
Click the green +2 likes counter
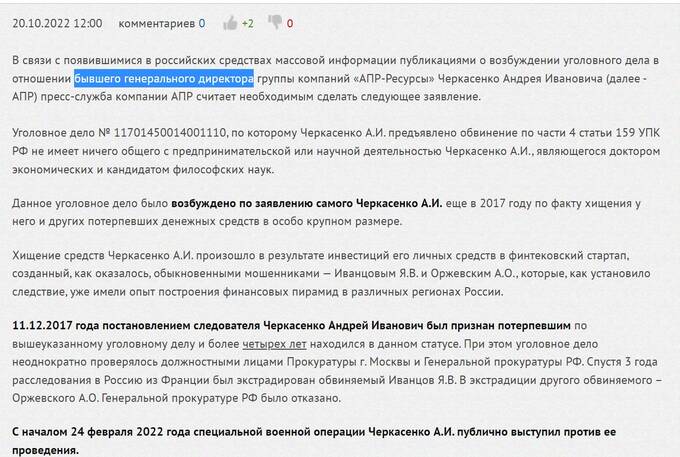[248, 22]
